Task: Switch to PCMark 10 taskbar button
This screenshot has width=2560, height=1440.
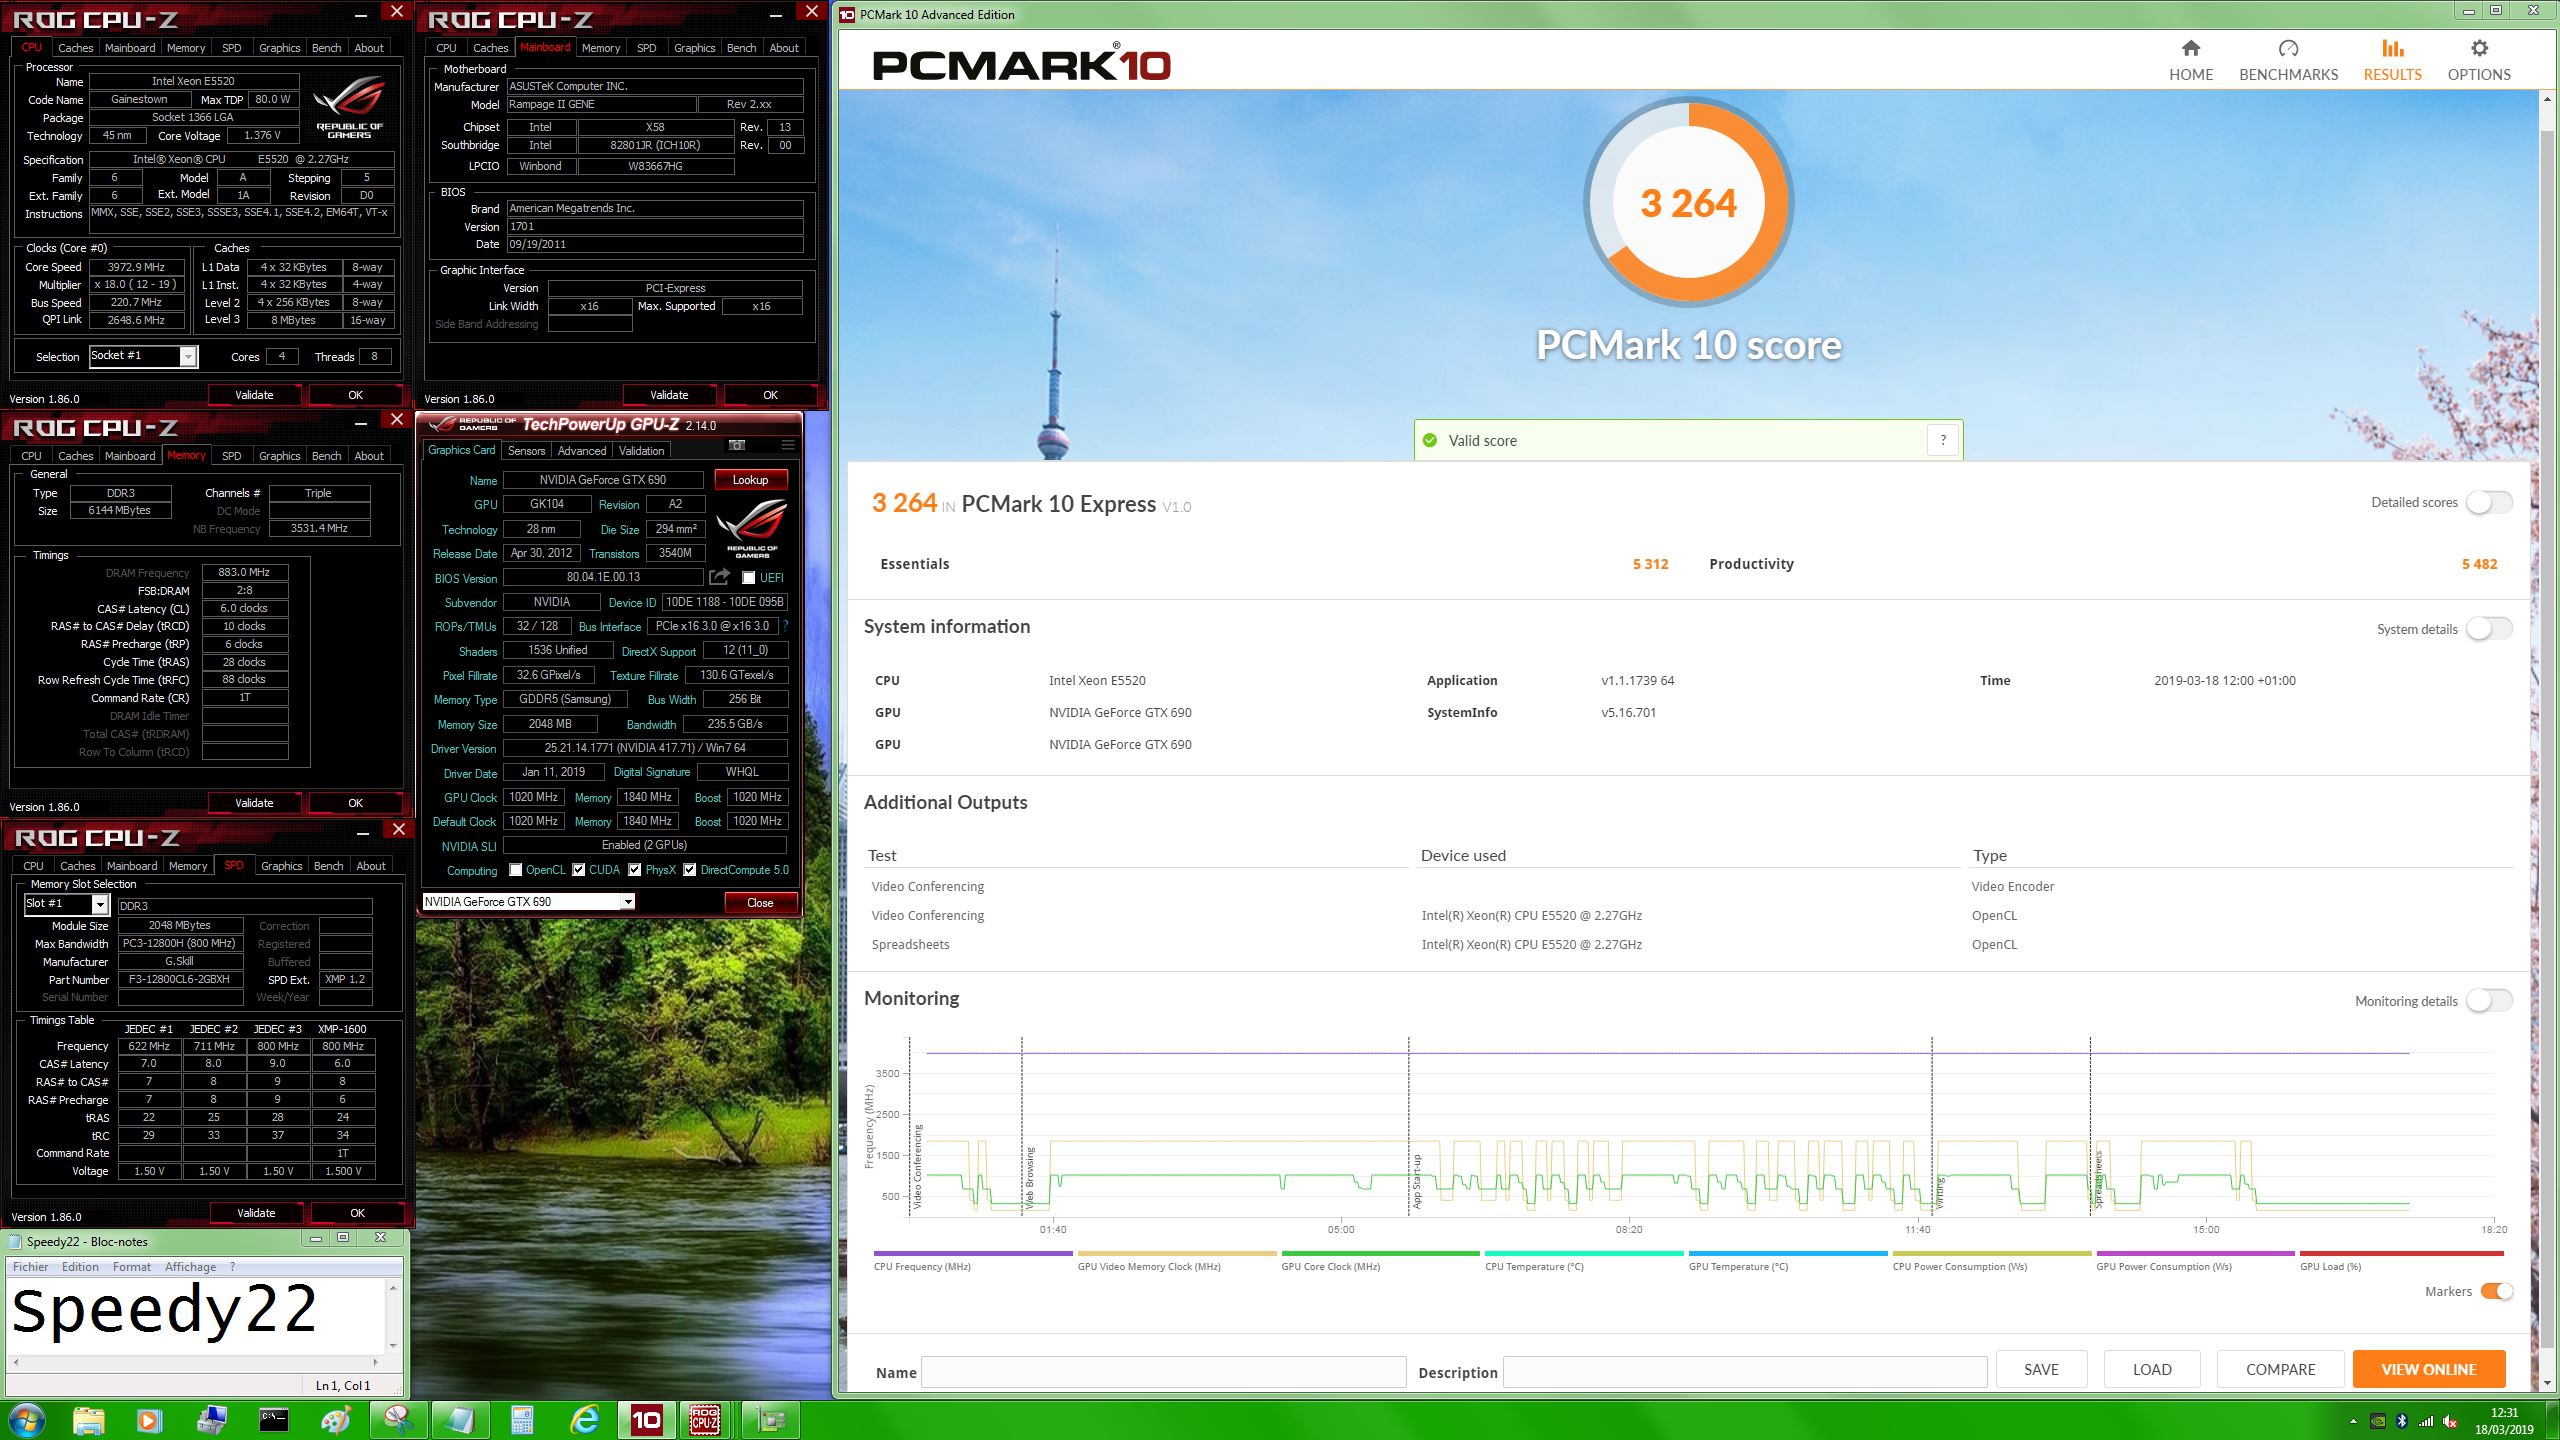Action: tap(646, 1420)
